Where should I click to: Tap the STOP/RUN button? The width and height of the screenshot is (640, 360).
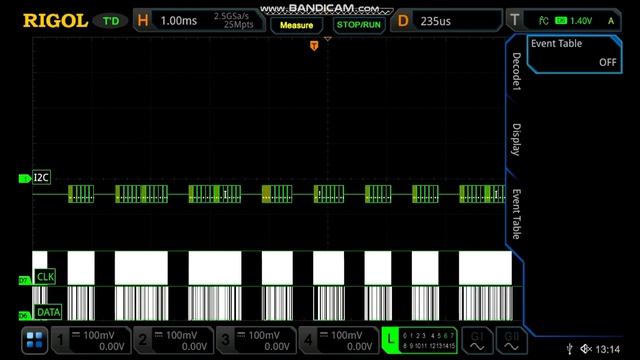[359, 25]
